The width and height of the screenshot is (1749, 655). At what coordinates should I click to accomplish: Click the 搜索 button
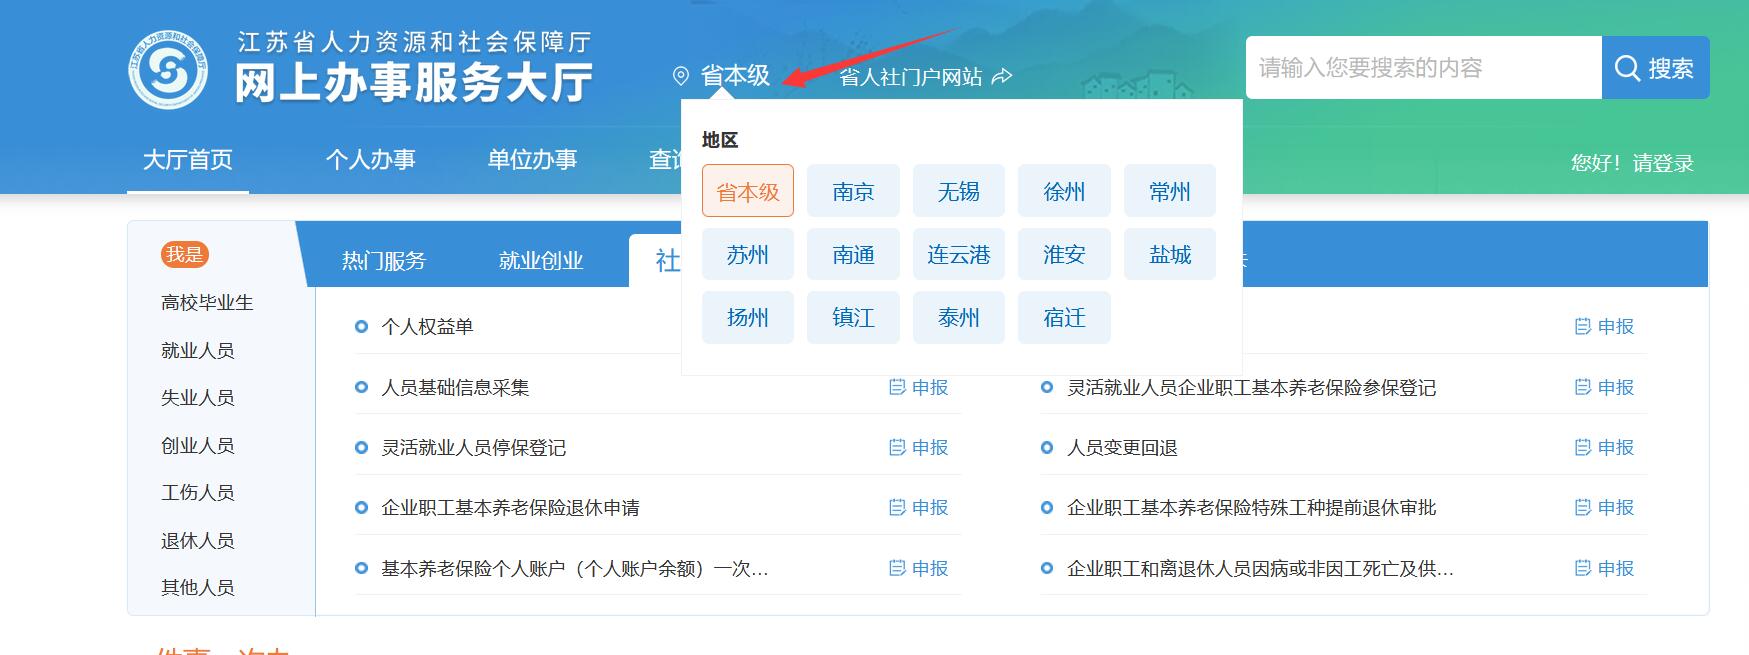[1656, 68]
